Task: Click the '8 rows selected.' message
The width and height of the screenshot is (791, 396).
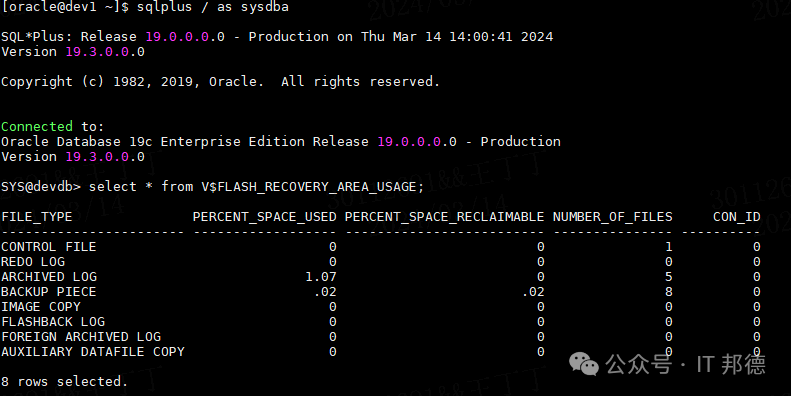Action: 65,382
